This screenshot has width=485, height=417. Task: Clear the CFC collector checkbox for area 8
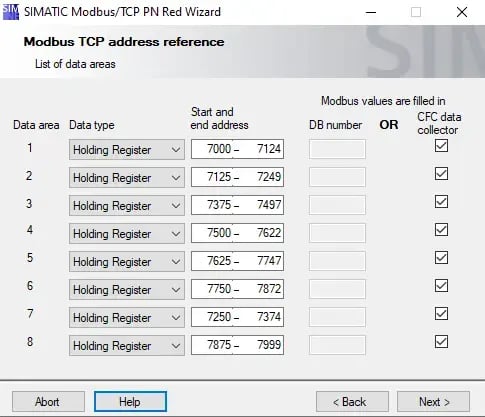[x=441, y=342]
